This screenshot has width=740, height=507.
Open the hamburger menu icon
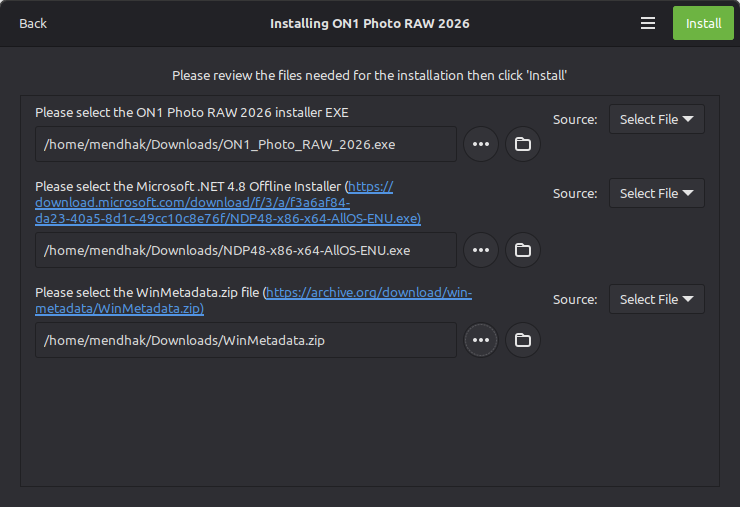click(x=648, y=23)
